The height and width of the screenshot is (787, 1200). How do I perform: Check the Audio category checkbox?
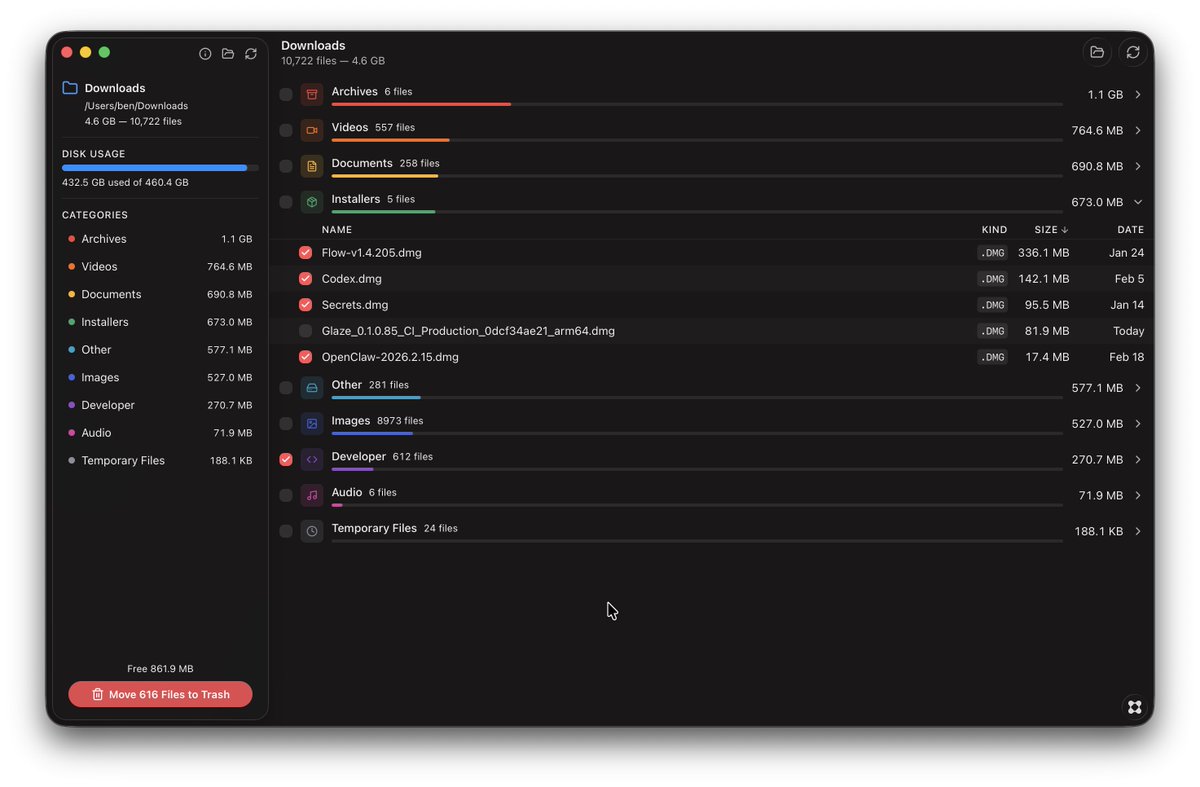(286, 496)
